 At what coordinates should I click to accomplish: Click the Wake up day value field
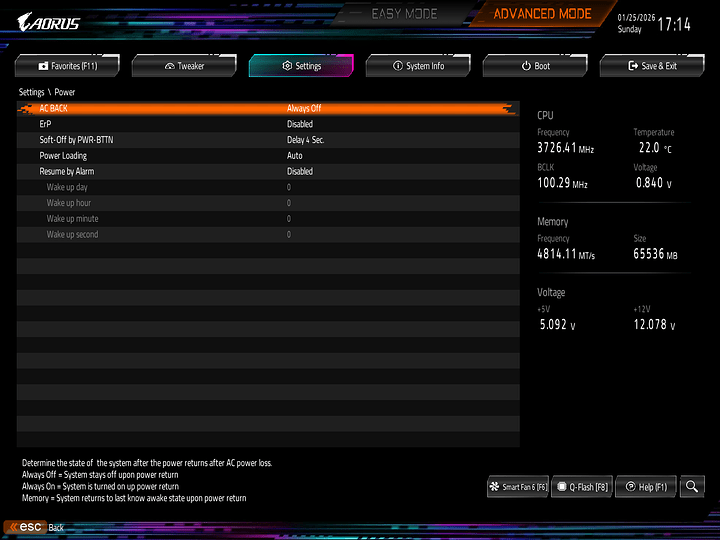[x=289, y=187]
